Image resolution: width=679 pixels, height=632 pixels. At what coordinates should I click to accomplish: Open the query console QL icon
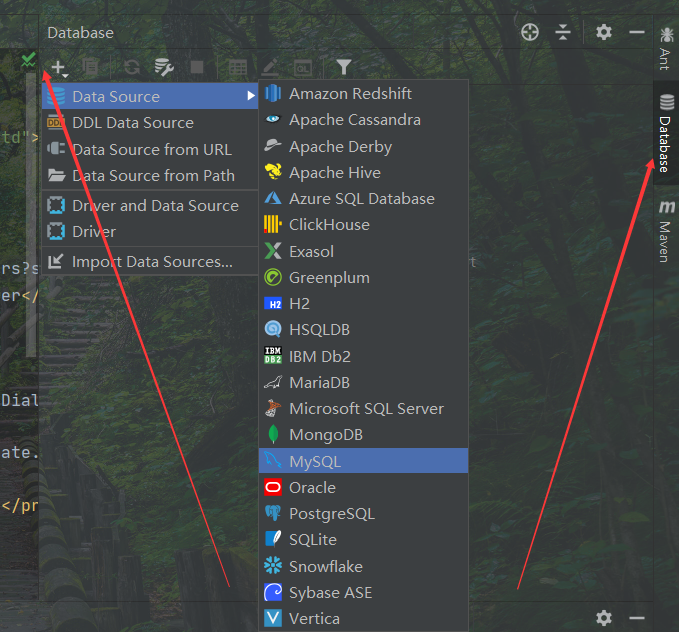303,68
